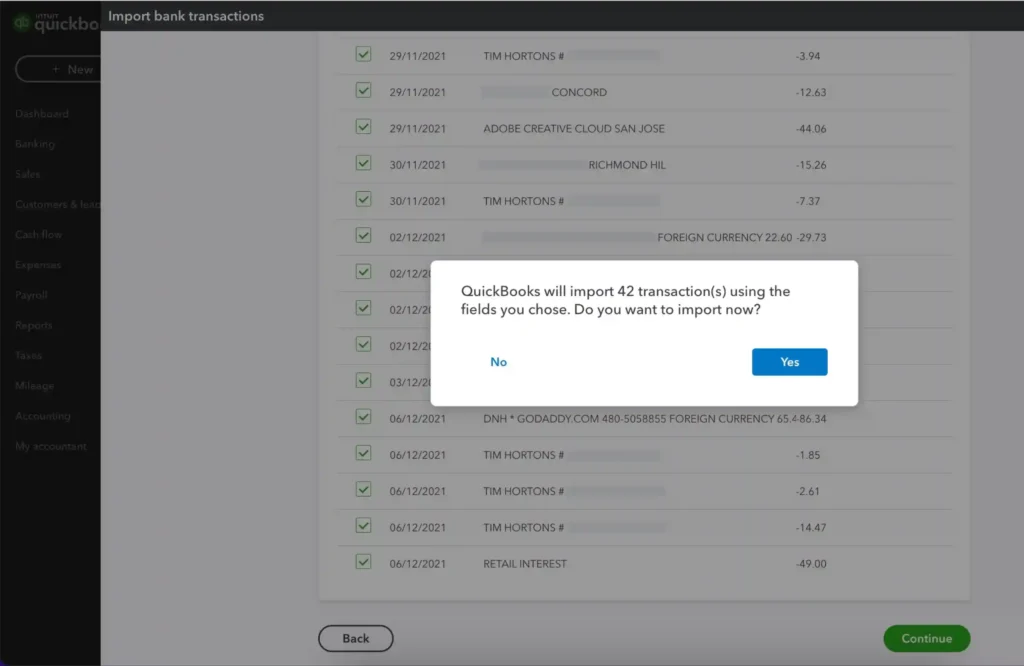The height and width of the screenshot is (666, 1024).
Task: Click the CONCORD description text
Action: point(579,92)
